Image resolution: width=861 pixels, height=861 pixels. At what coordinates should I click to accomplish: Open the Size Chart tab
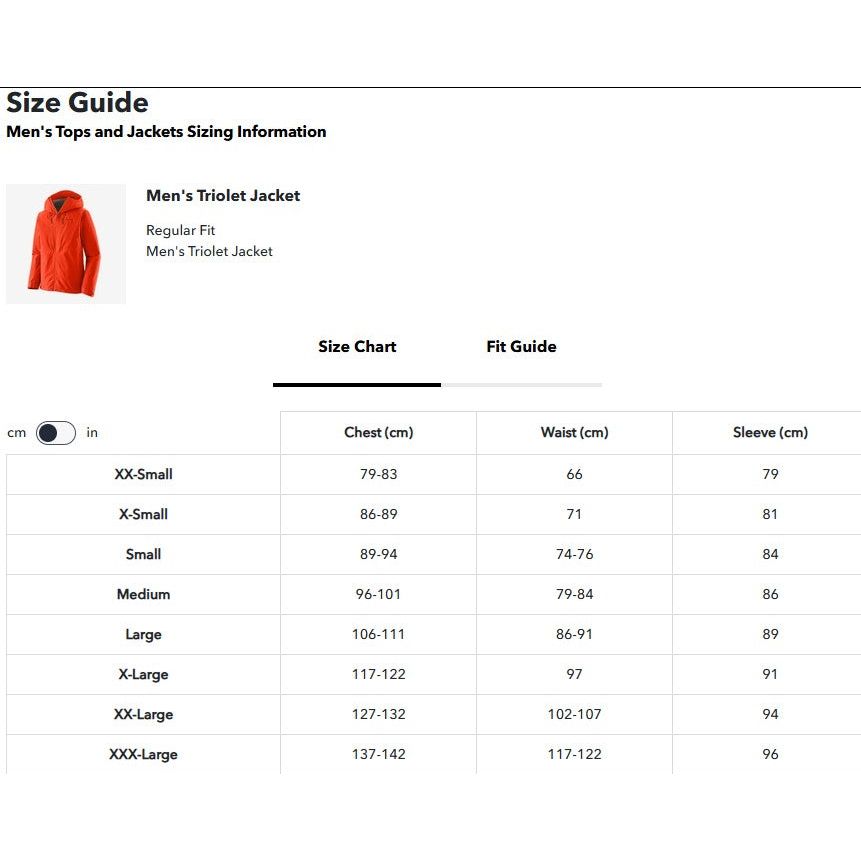pyautogui.click(x=357, y=347)
